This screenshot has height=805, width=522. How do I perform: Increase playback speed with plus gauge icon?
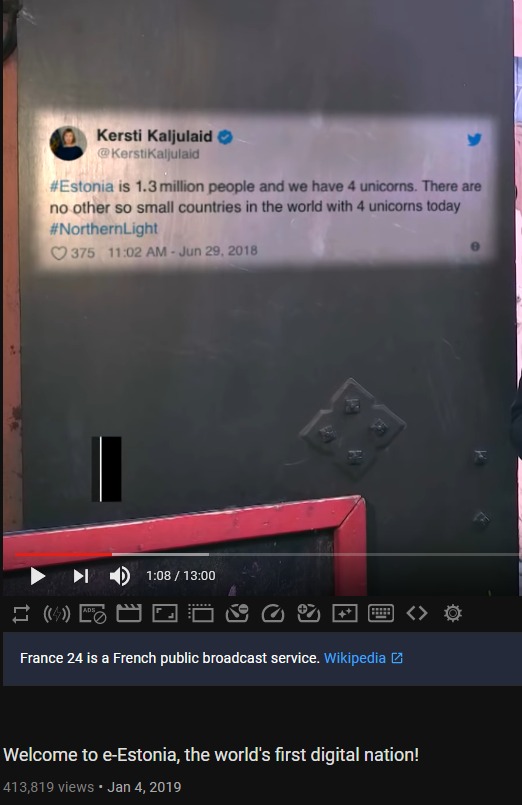point(308,613)
